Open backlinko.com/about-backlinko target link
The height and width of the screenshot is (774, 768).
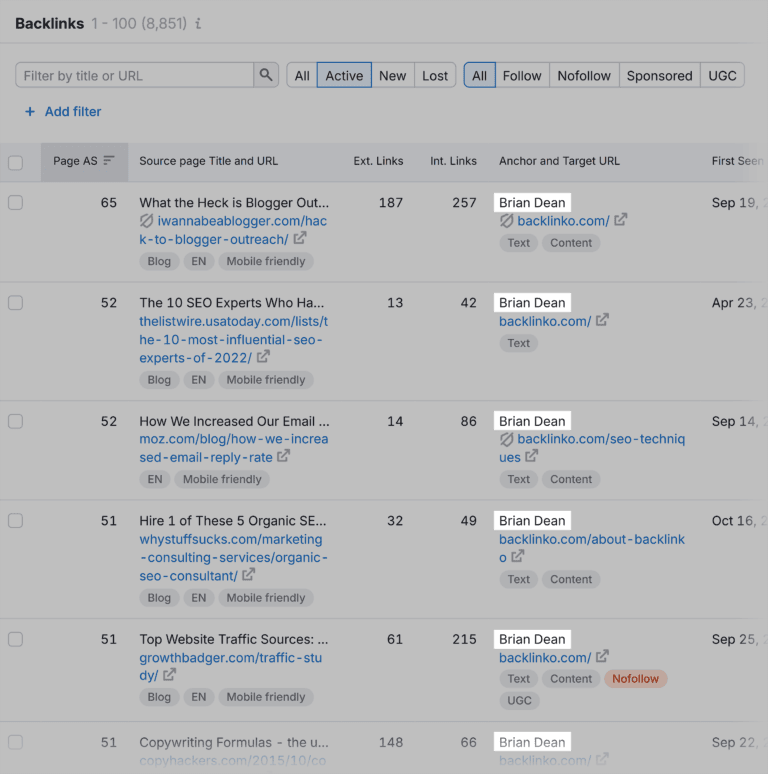[592, 548]
